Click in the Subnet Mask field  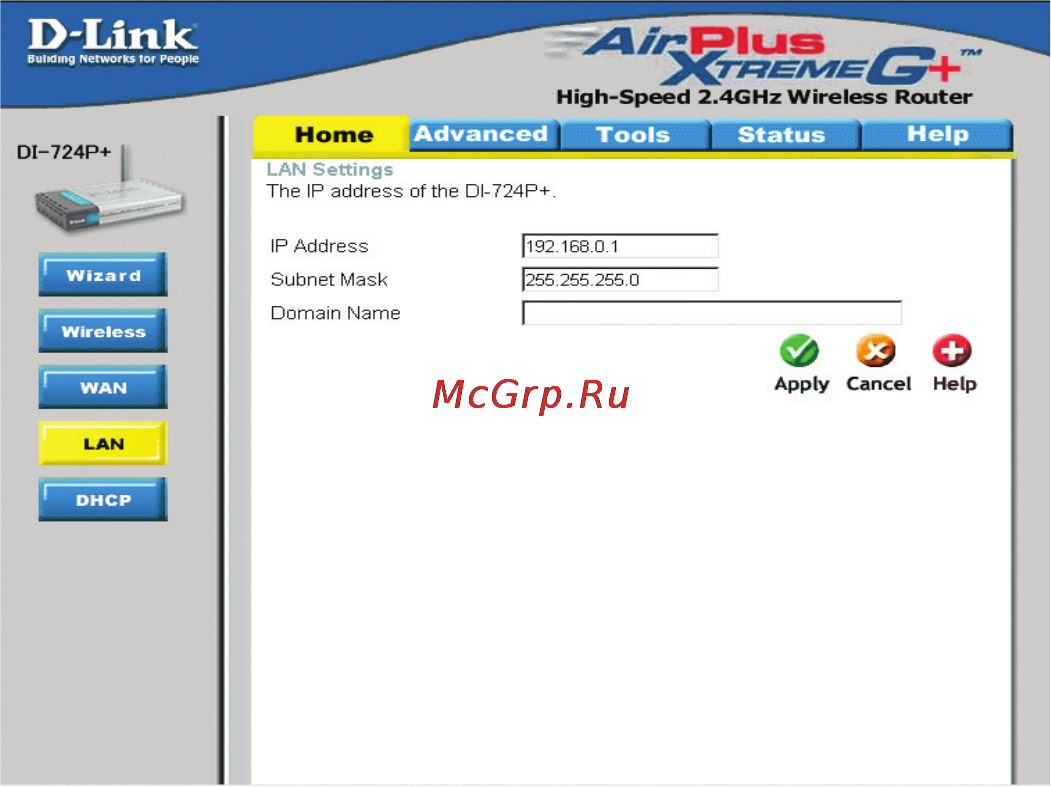point(620,280)
